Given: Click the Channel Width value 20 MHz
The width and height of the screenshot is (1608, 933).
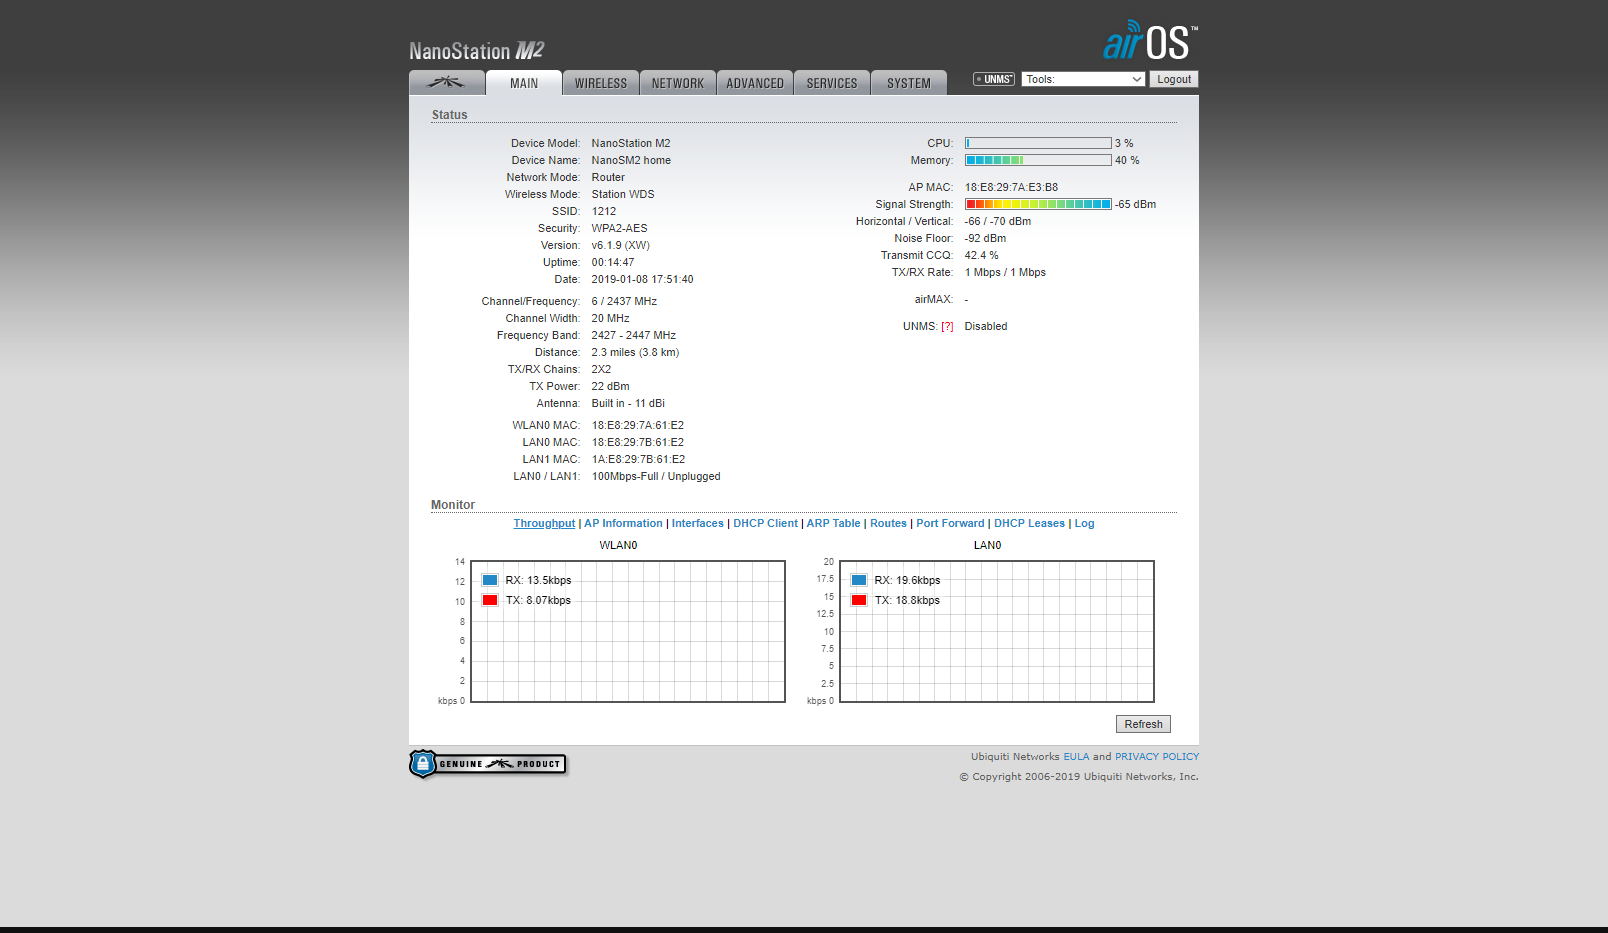Looking at the screenshot, I should click(610, 318).
